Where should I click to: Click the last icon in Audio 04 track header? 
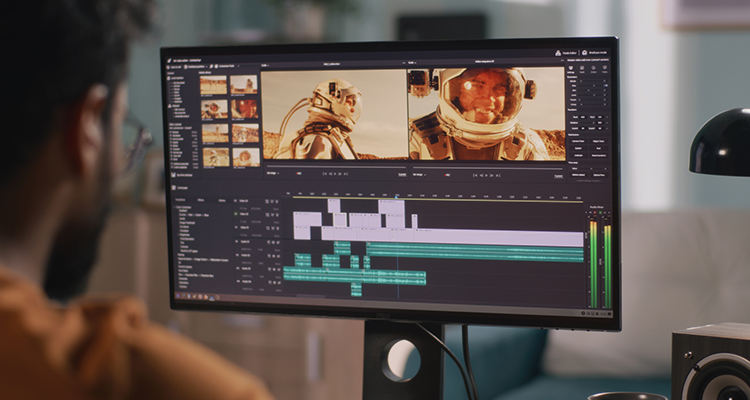[278, 282]
